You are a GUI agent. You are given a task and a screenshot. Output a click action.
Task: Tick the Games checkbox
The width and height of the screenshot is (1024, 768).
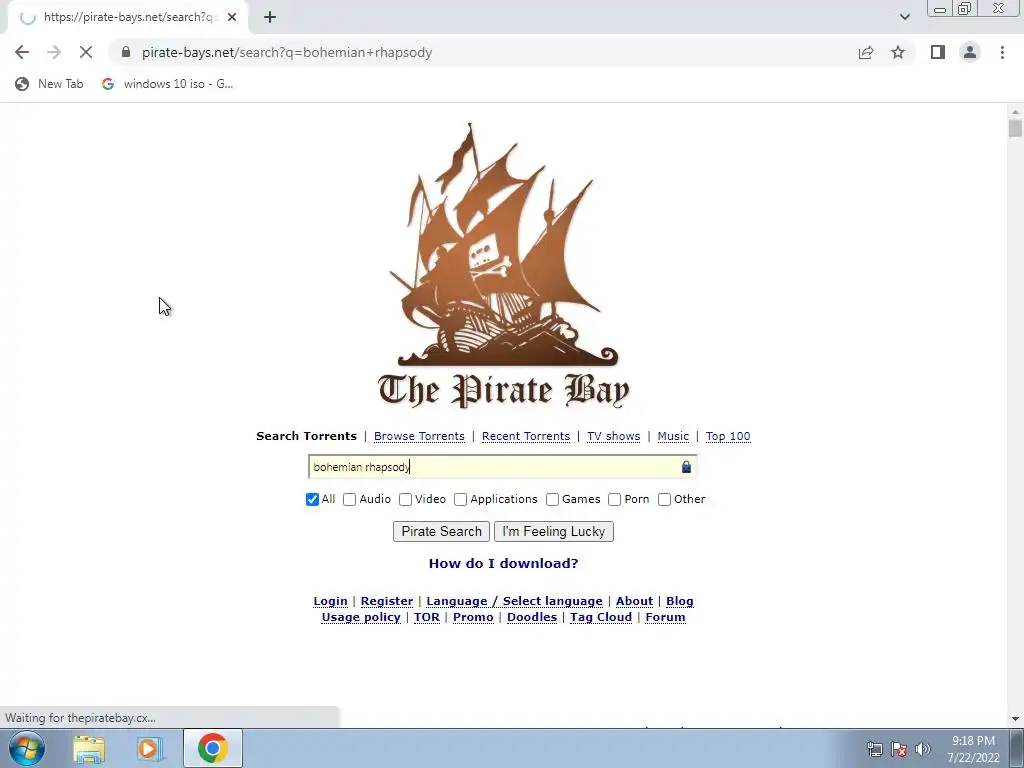[552, 500]
